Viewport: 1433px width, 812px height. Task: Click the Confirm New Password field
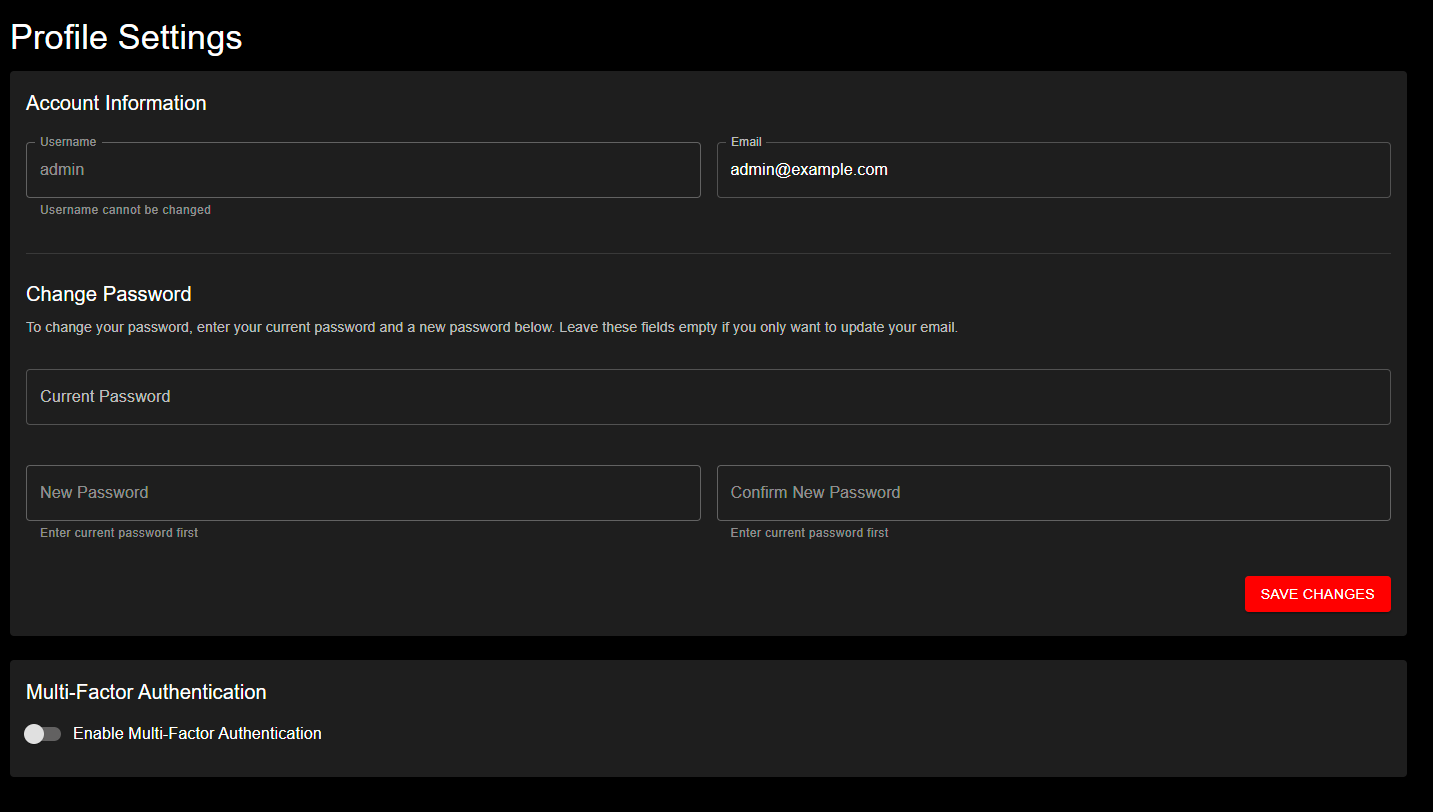tap(1053, 492)
